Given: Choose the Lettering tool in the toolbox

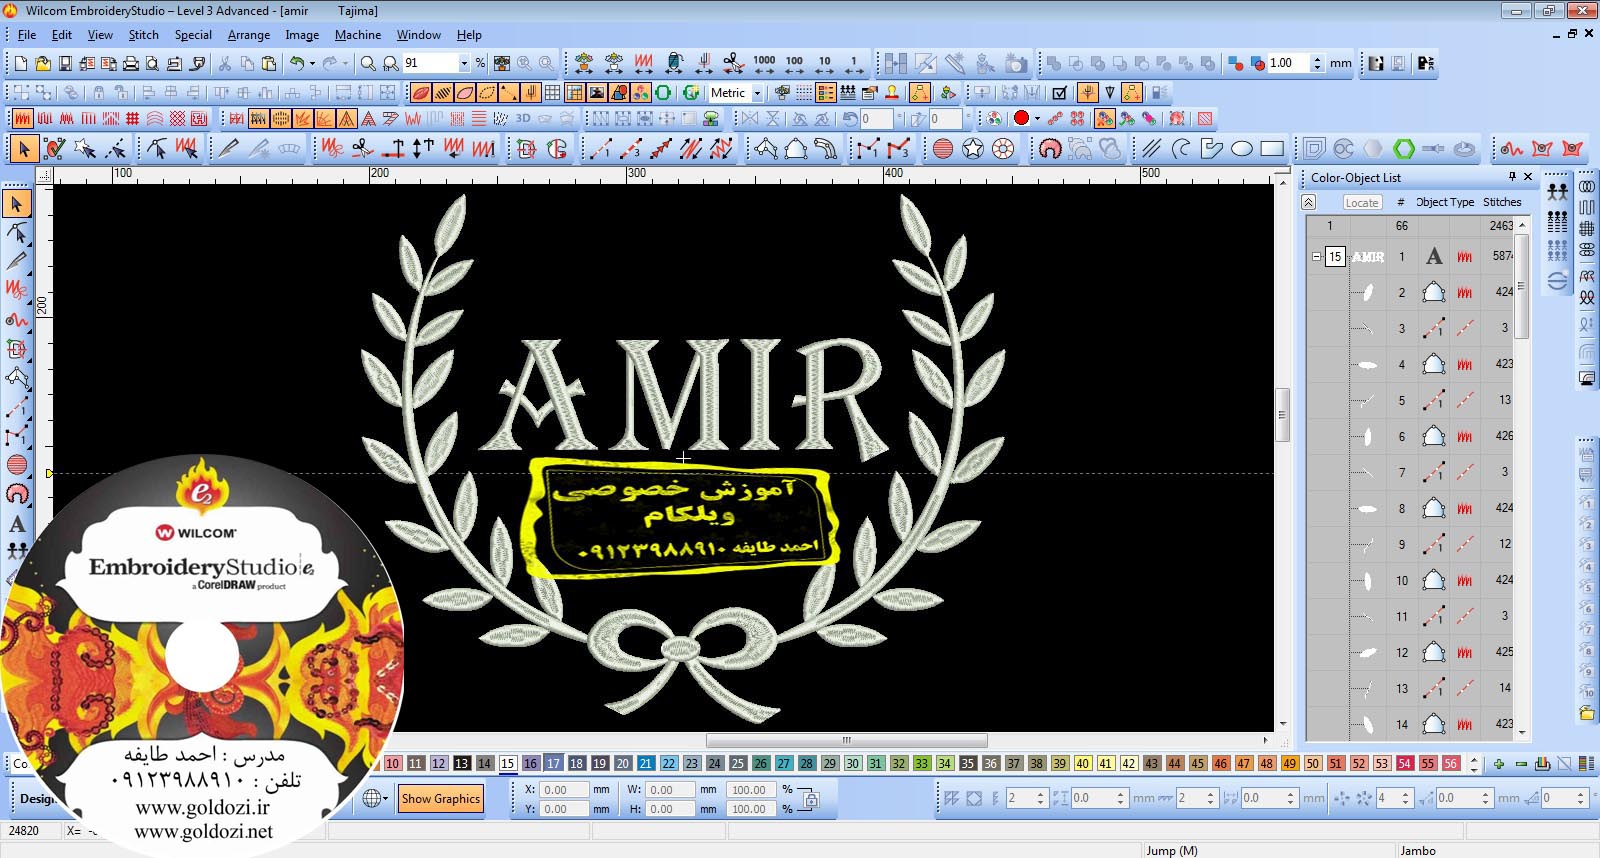Looking at the screenshot, I should [x=17, y=523].
